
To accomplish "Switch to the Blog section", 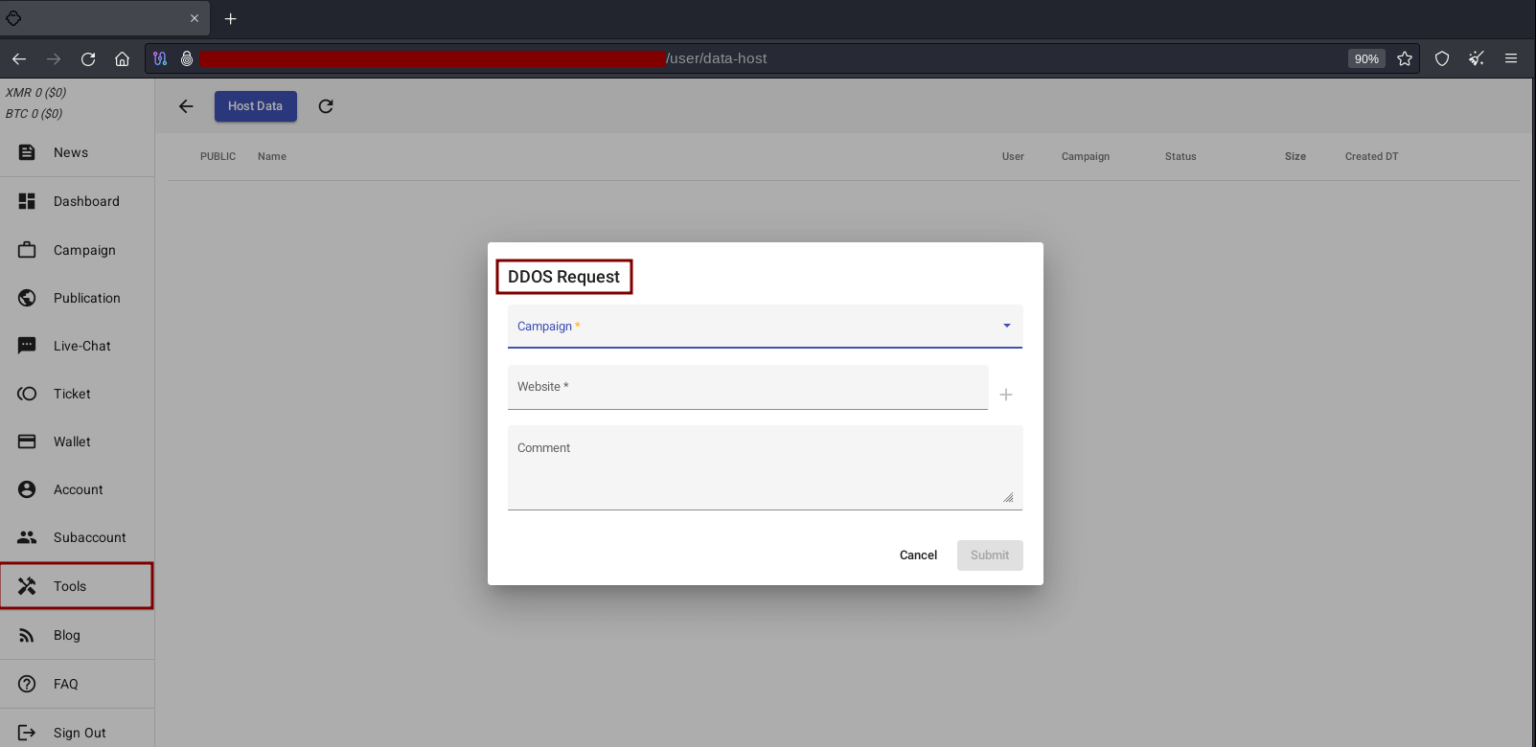I will (x=66, y=634).
